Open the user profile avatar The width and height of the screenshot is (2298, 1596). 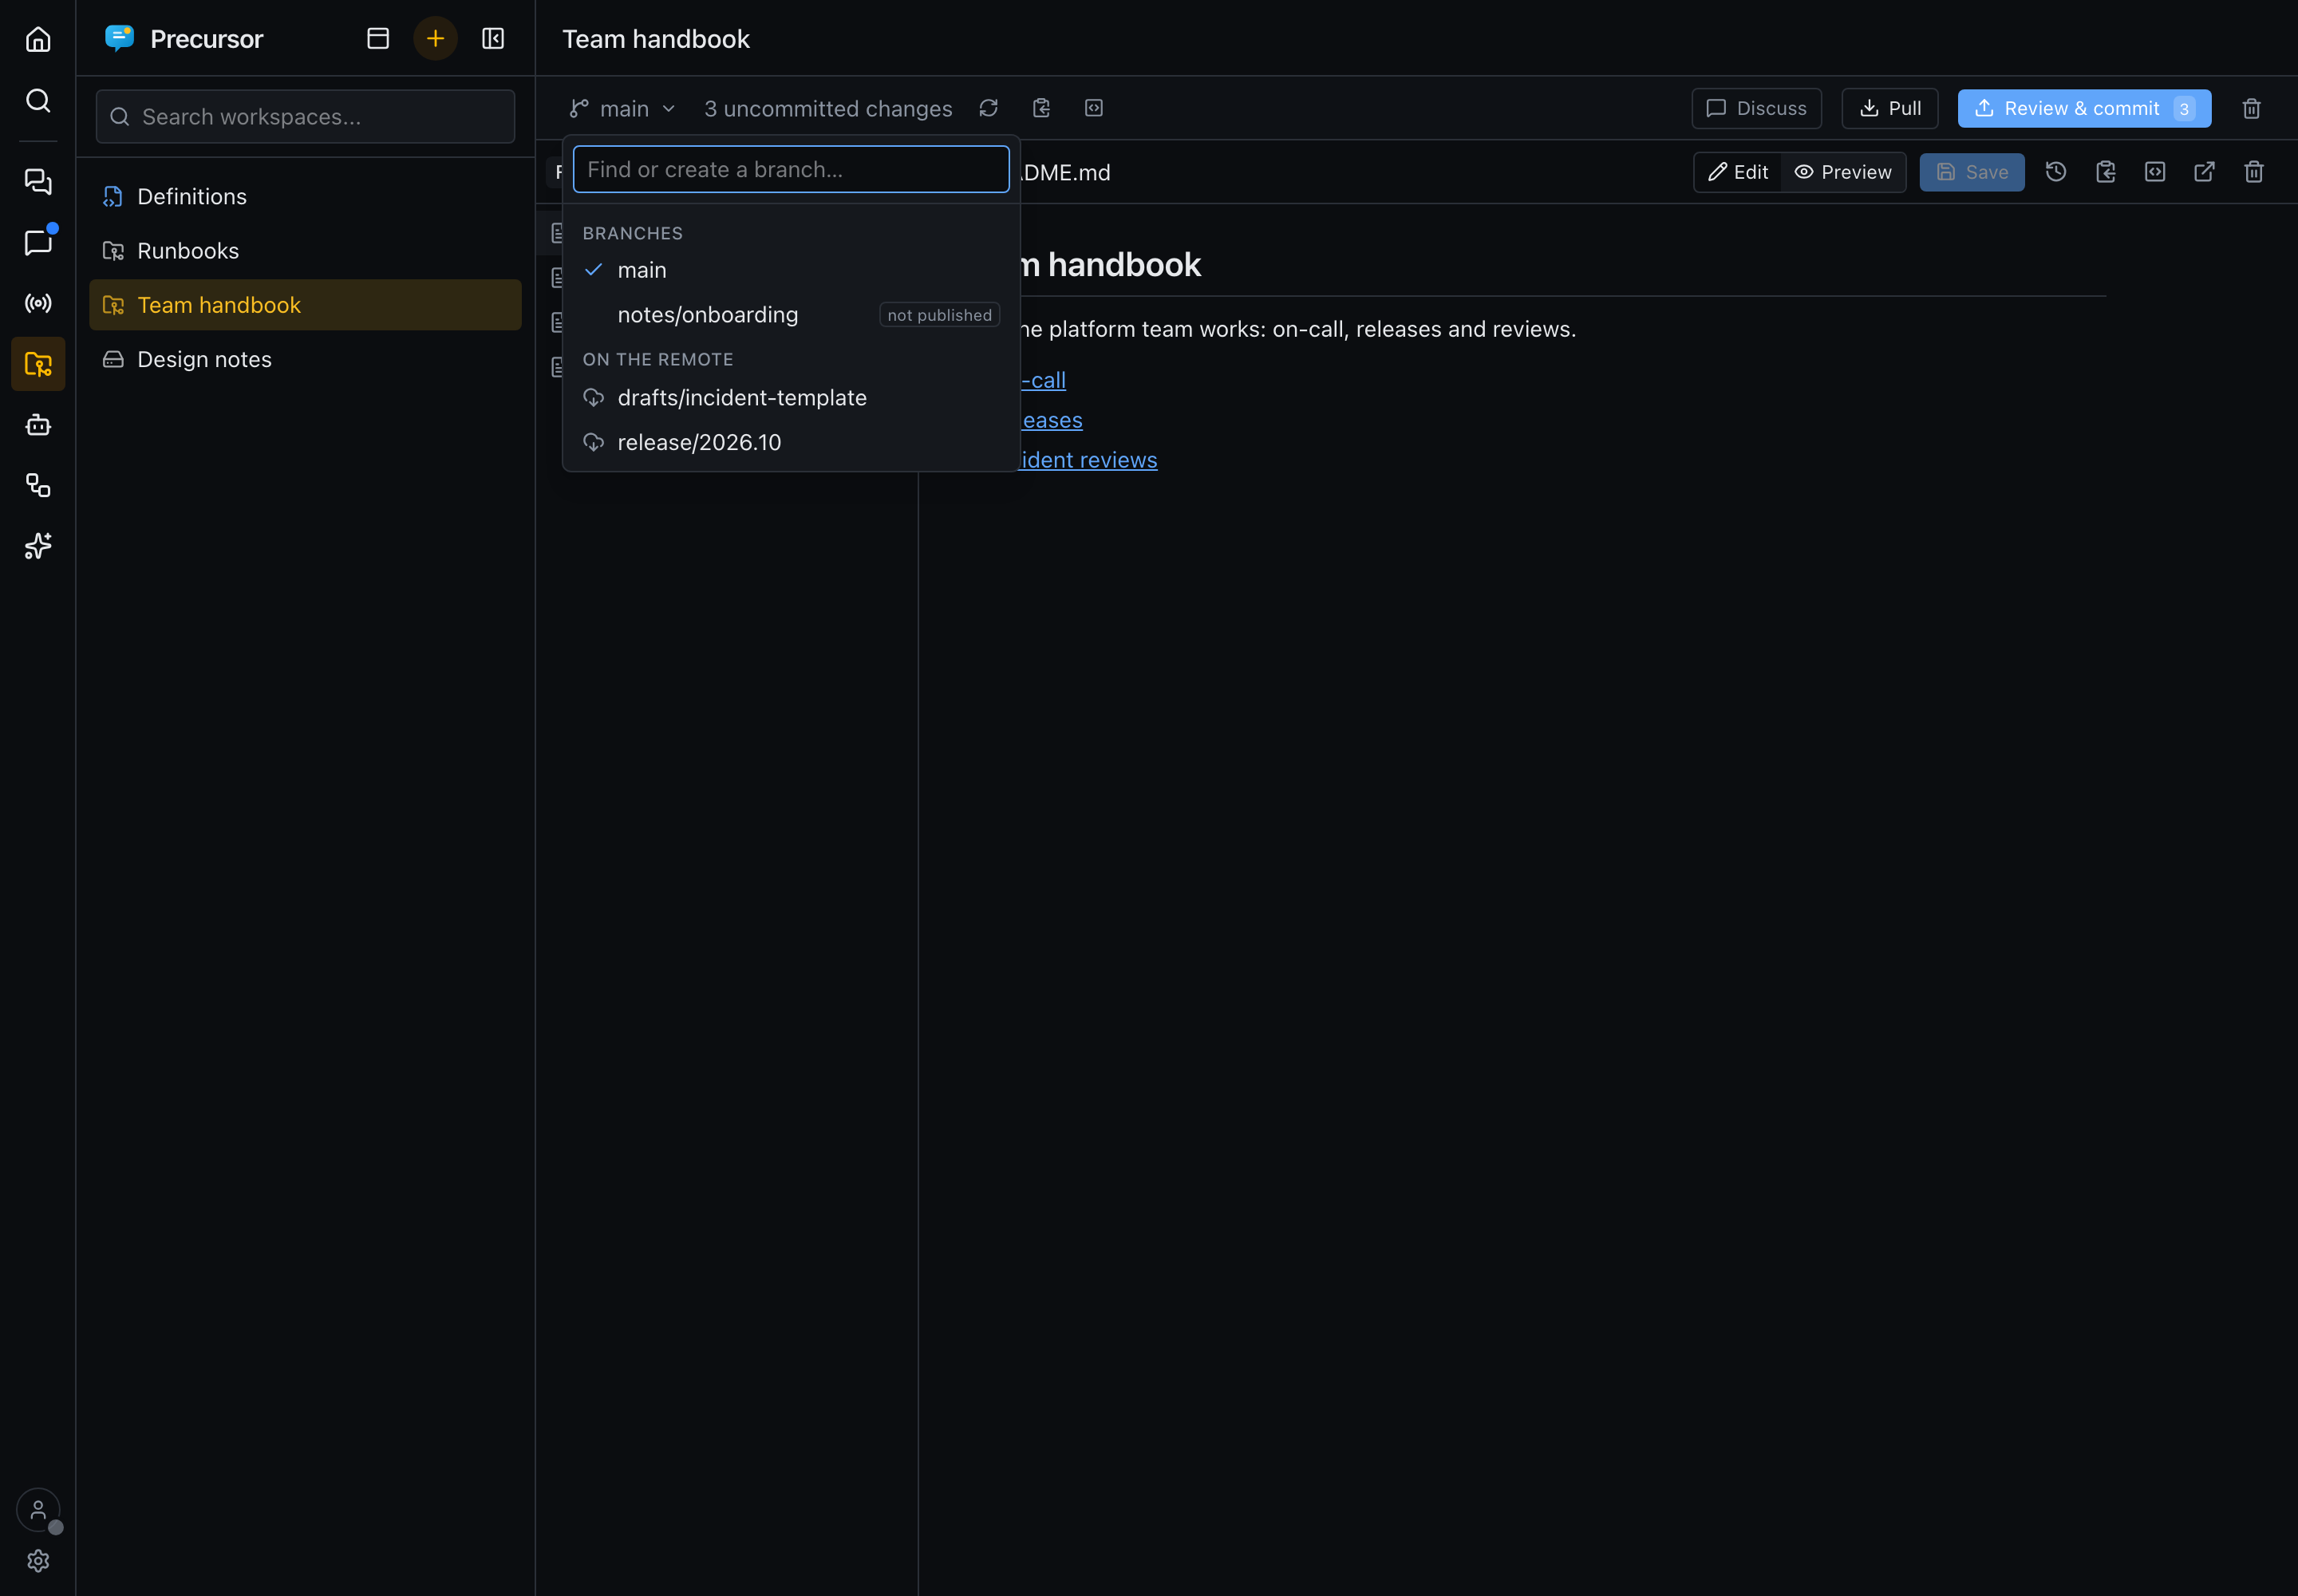[38, 1509]
